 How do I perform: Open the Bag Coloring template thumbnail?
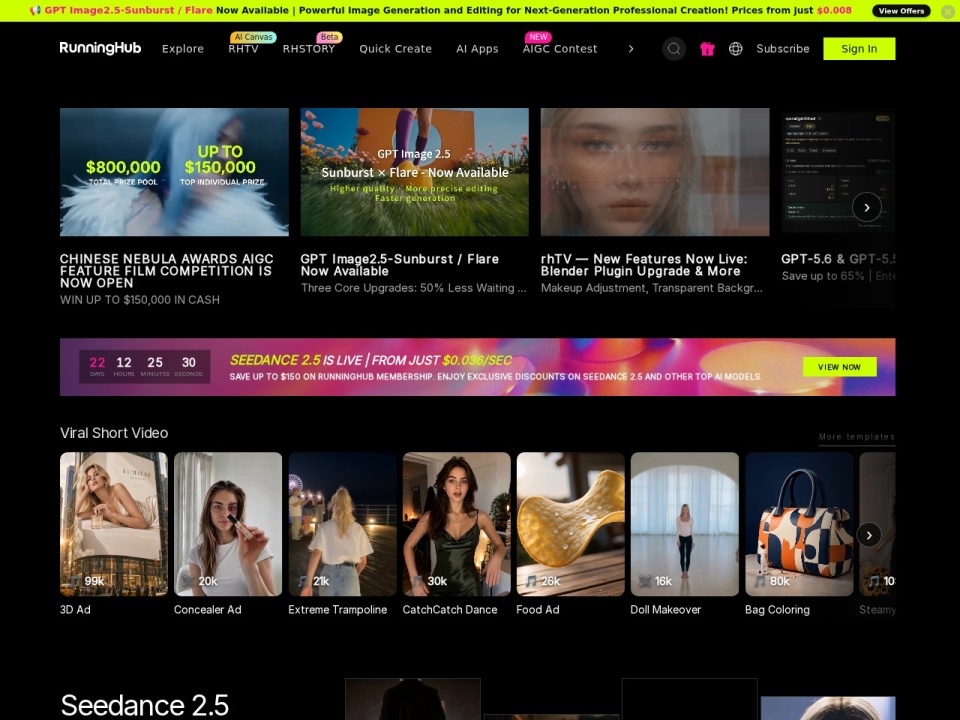799,524
